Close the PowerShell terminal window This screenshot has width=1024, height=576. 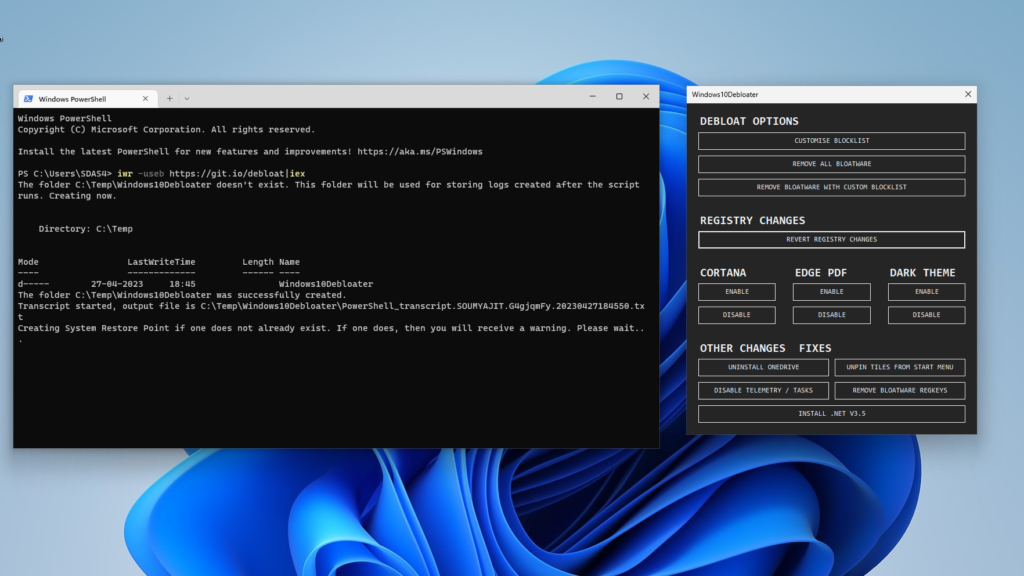pos(646,97)
